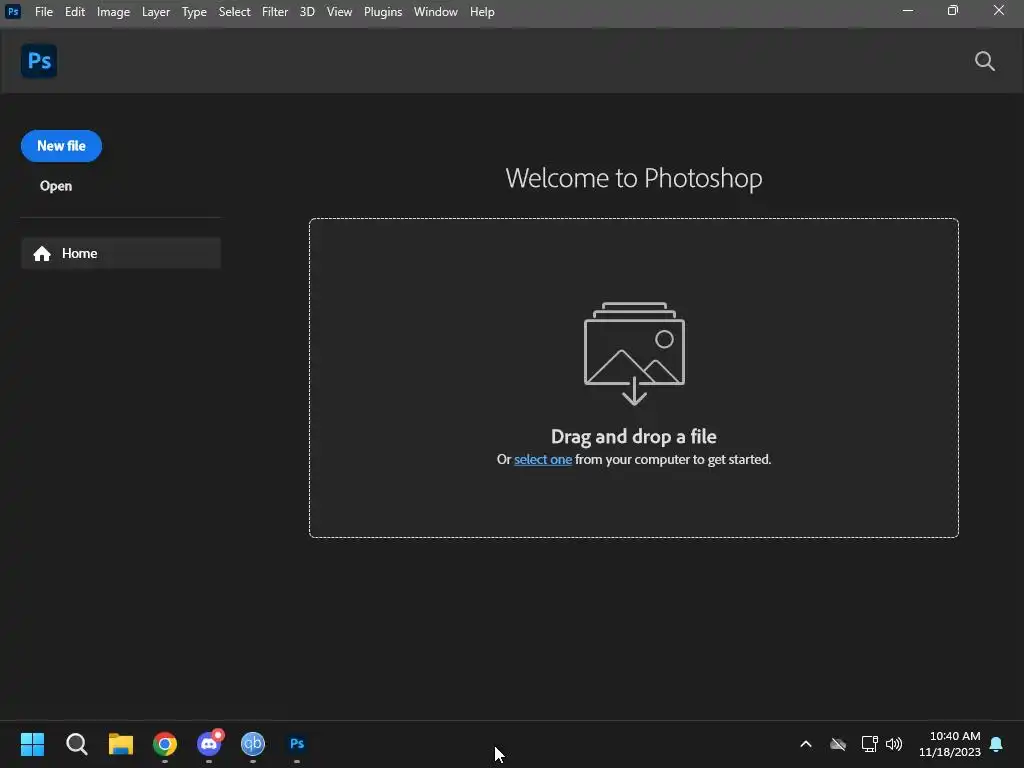Click the Photoshop Ps logo in header
The image size is (1024, 768).
click(x=39, y=61)
